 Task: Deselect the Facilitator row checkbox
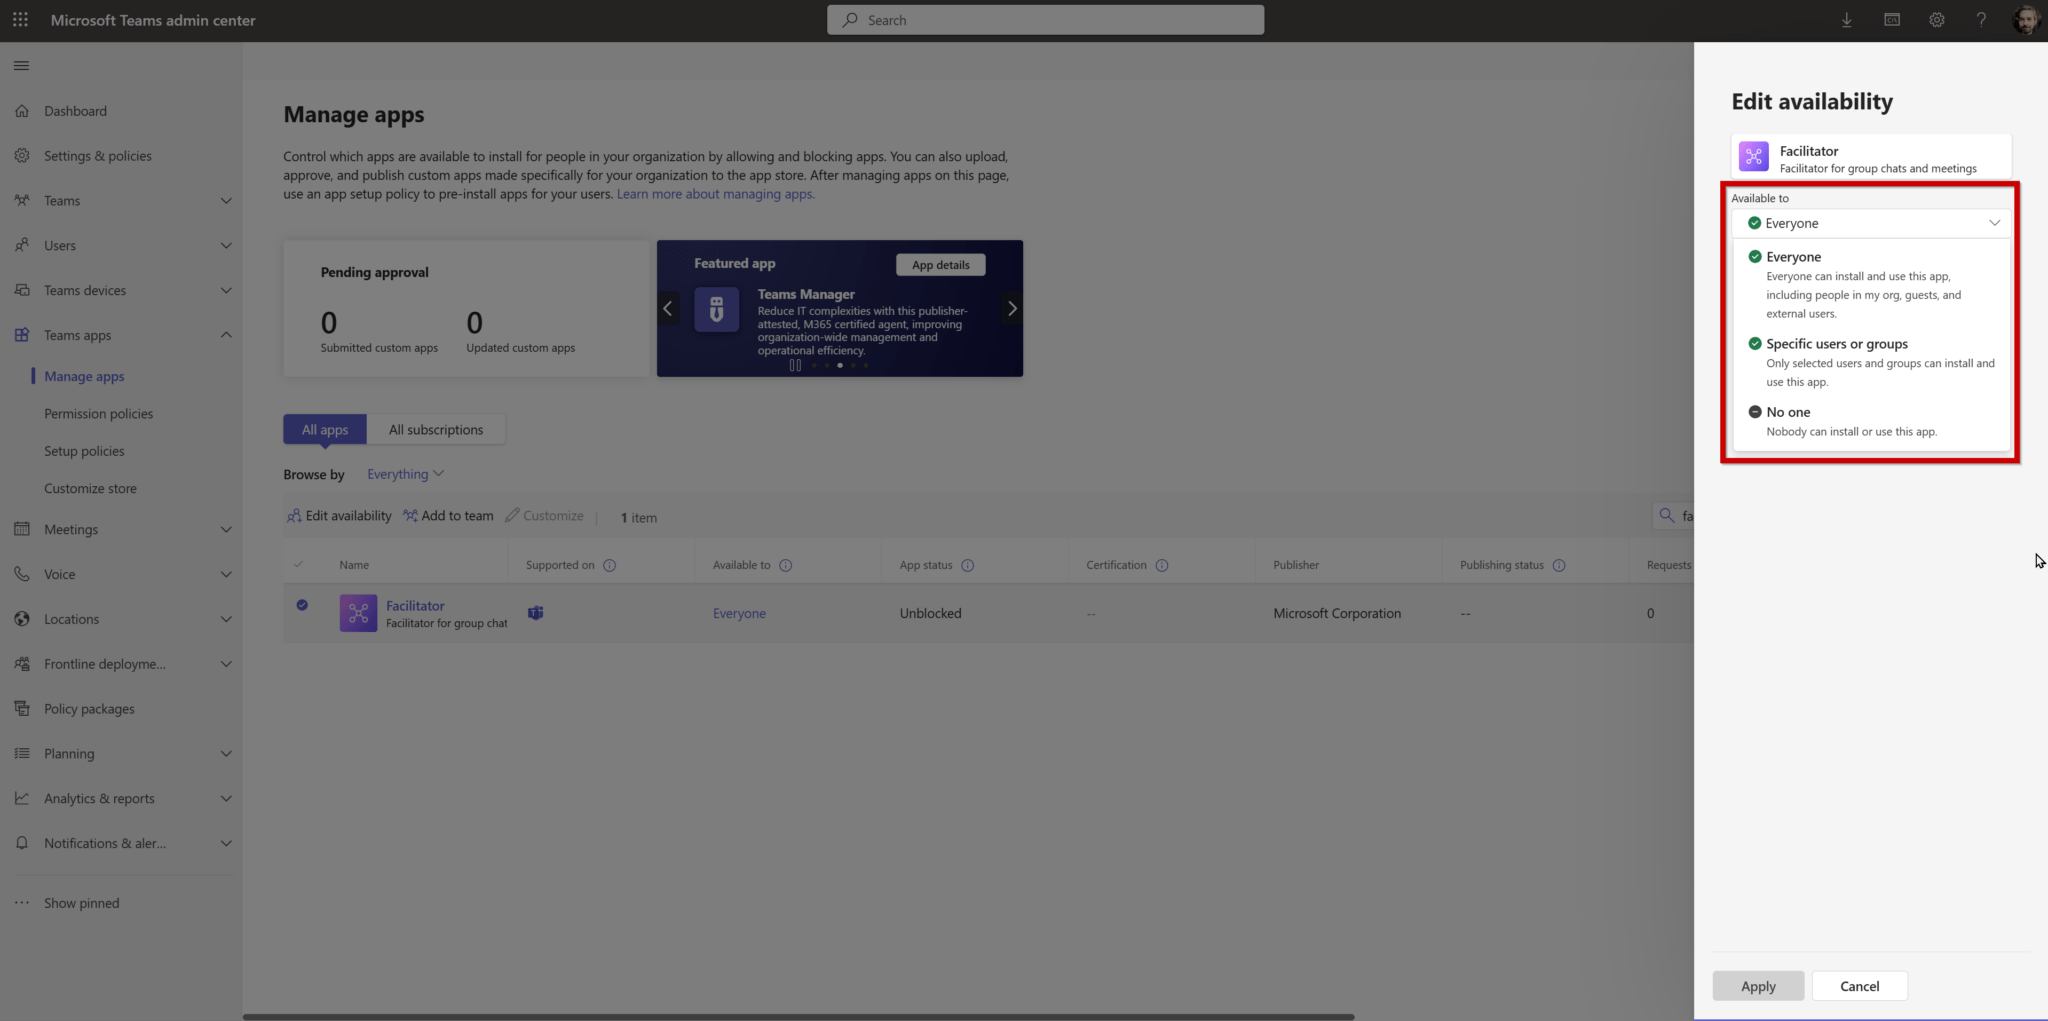[x=302, y=605]
